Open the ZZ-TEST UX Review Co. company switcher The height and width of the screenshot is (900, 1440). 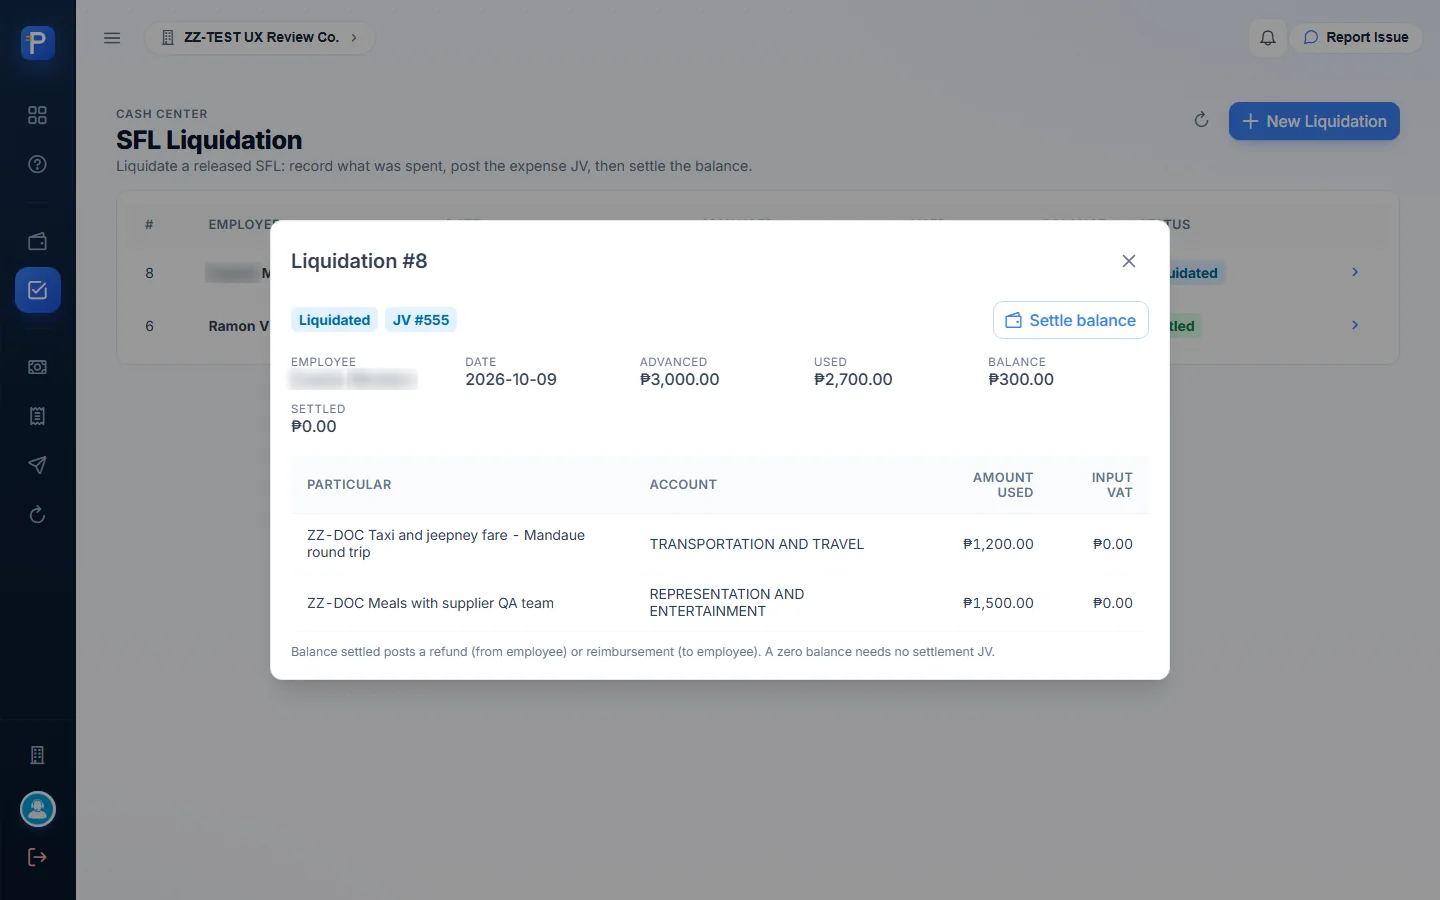click(x=260, y=38)
